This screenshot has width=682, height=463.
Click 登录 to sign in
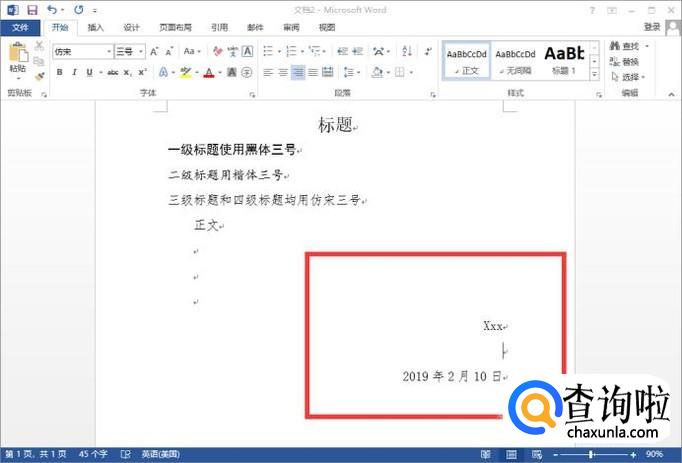[x=652, y=27]
